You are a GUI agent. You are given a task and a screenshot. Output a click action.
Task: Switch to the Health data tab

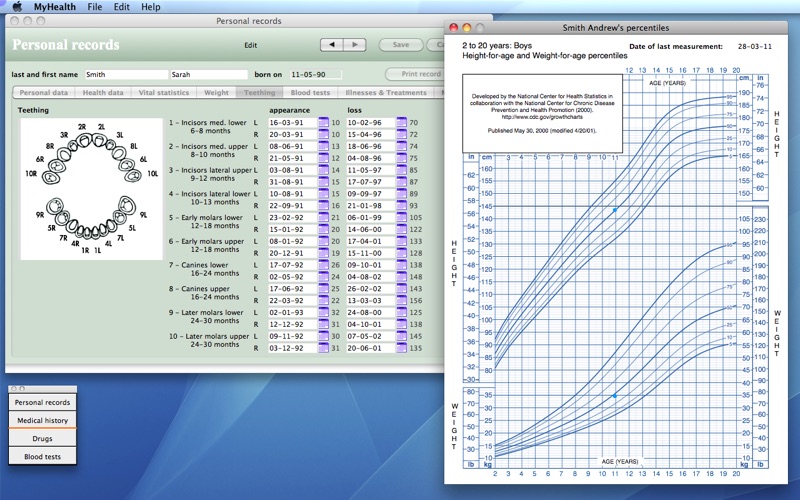tap(103, 92)
